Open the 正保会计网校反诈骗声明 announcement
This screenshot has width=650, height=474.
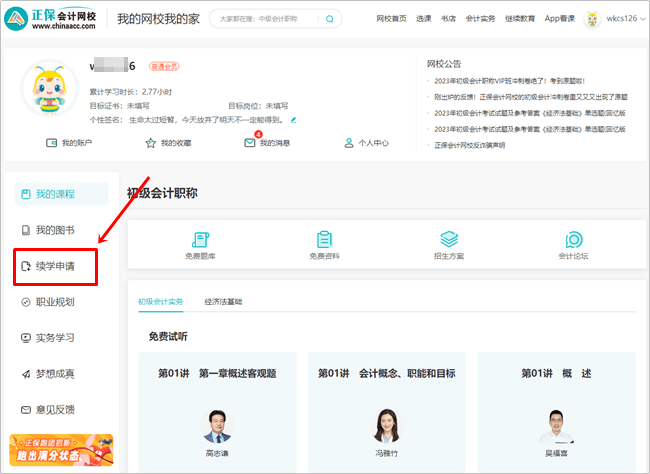coord(469,146)
